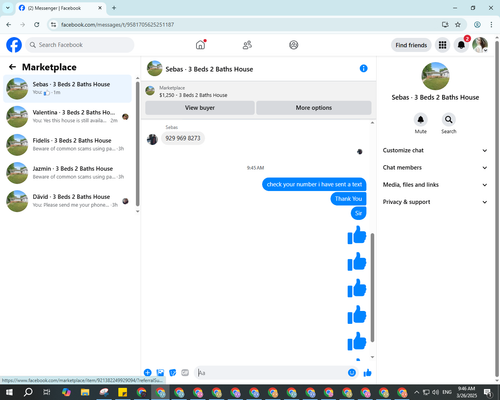Open the $1,250 - 3 Beds 2 Baths House listing
Image resolution: width=500 pixels, height=400 pixels.
pyautogui.click(x=193, y=95)
